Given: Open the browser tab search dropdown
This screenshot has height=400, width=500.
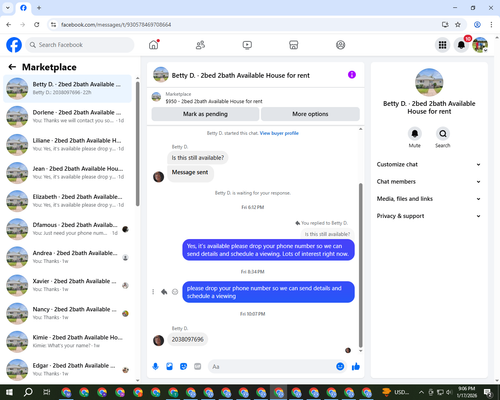Looking at the screenshot, I should [x=8, y=8].
